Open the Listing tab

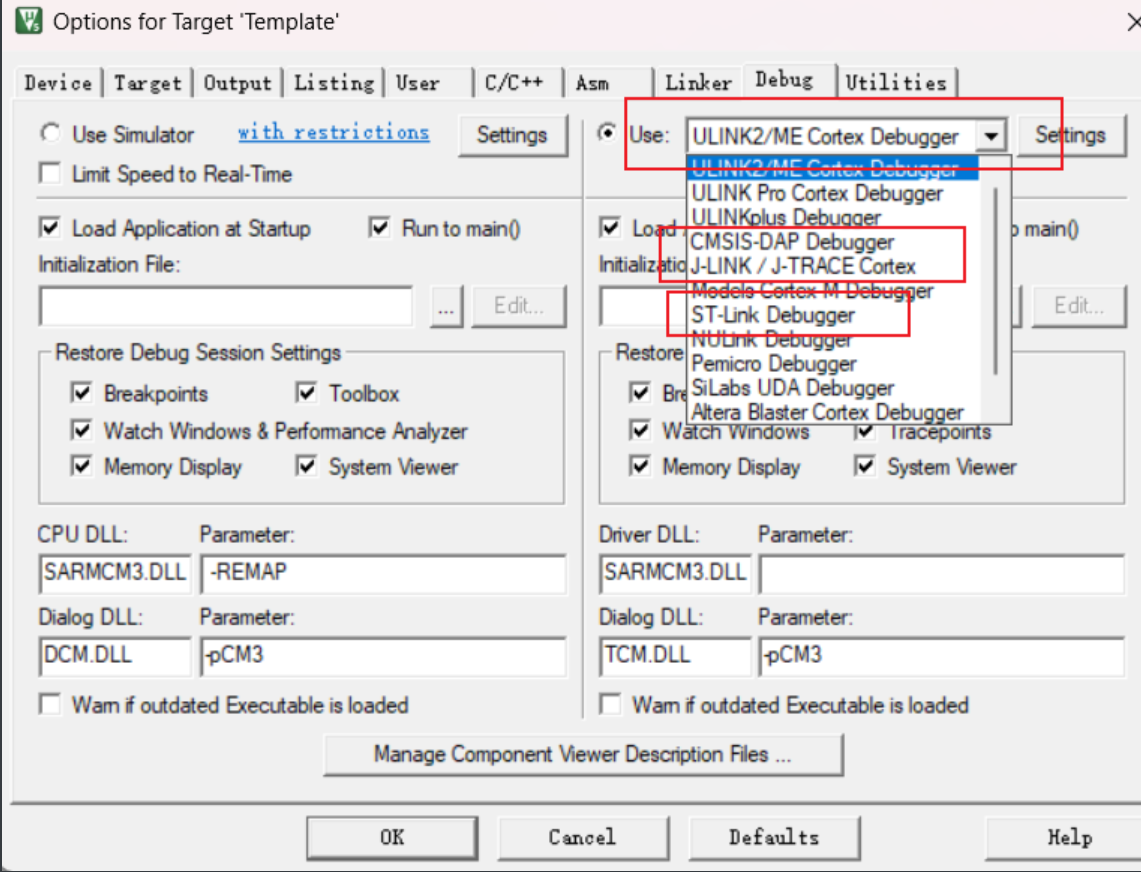pyautogui.click(x=333, y=83)
